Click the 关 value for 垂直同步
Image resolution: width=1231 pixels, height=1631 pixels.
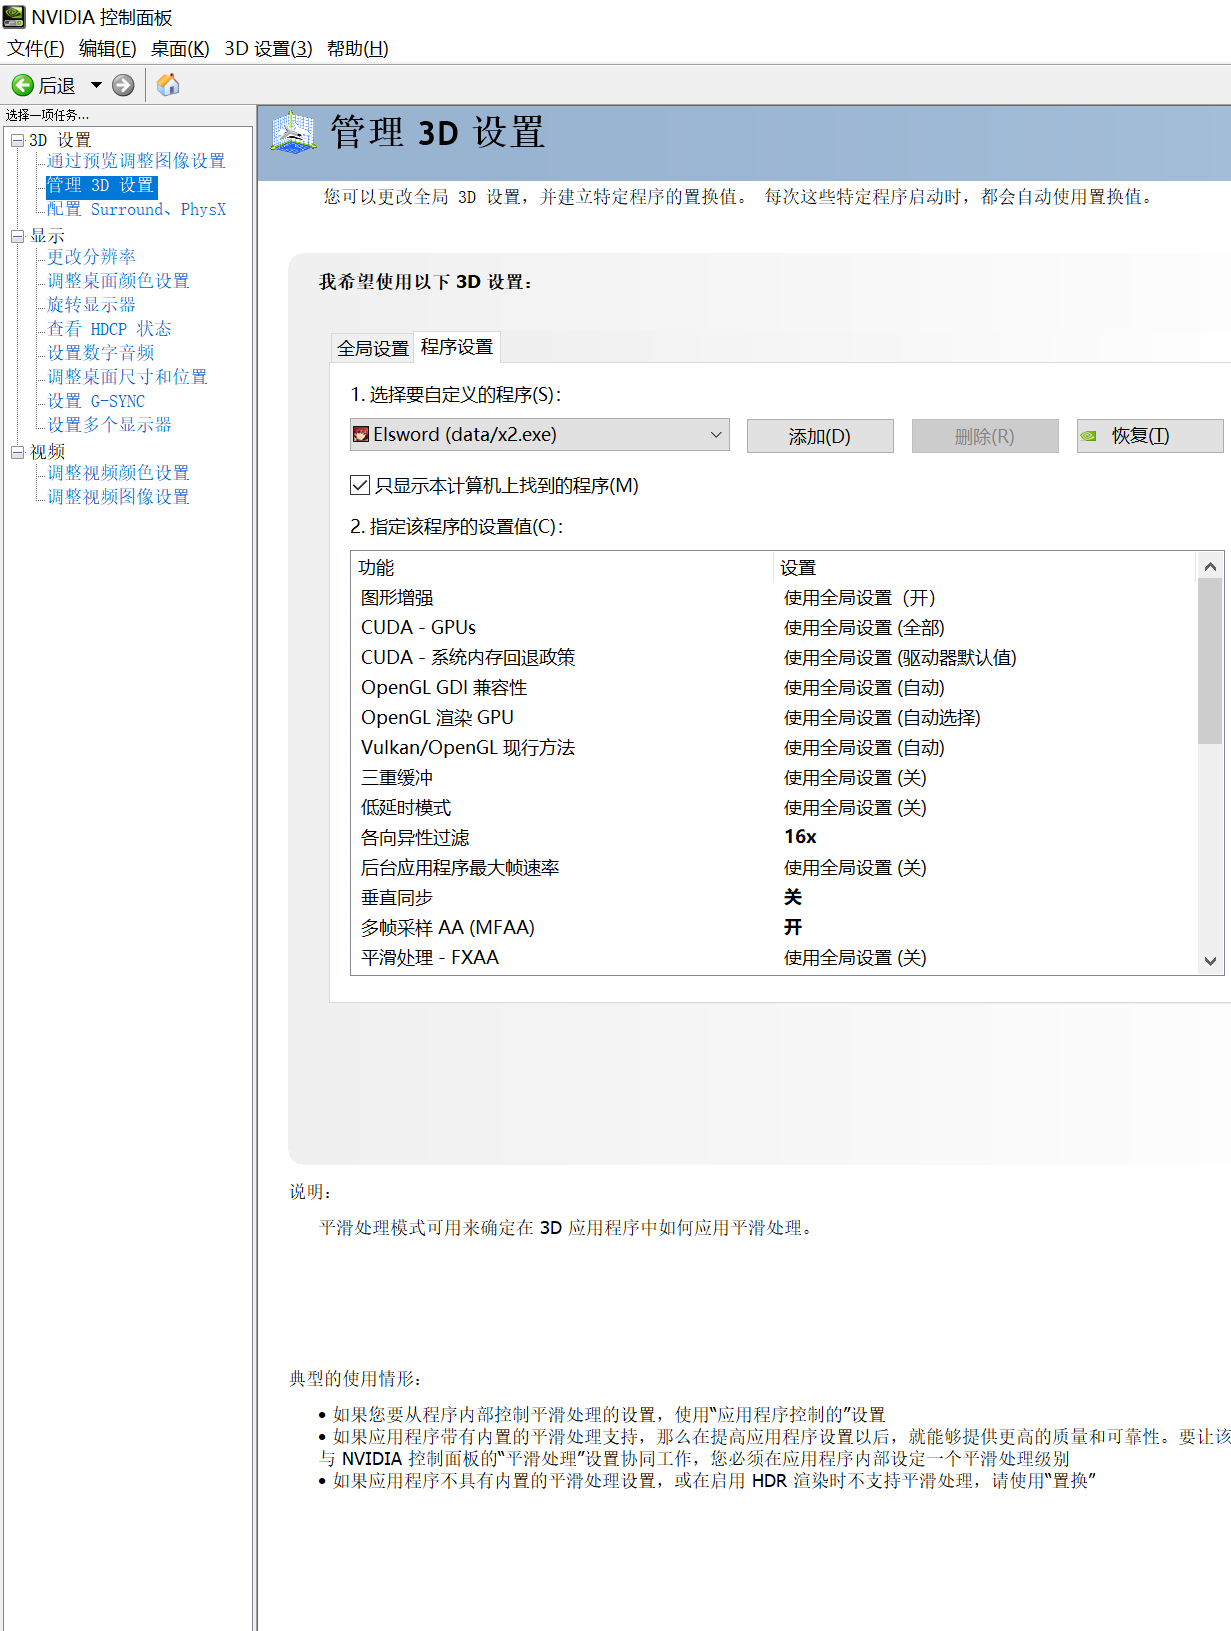(793, 897)
